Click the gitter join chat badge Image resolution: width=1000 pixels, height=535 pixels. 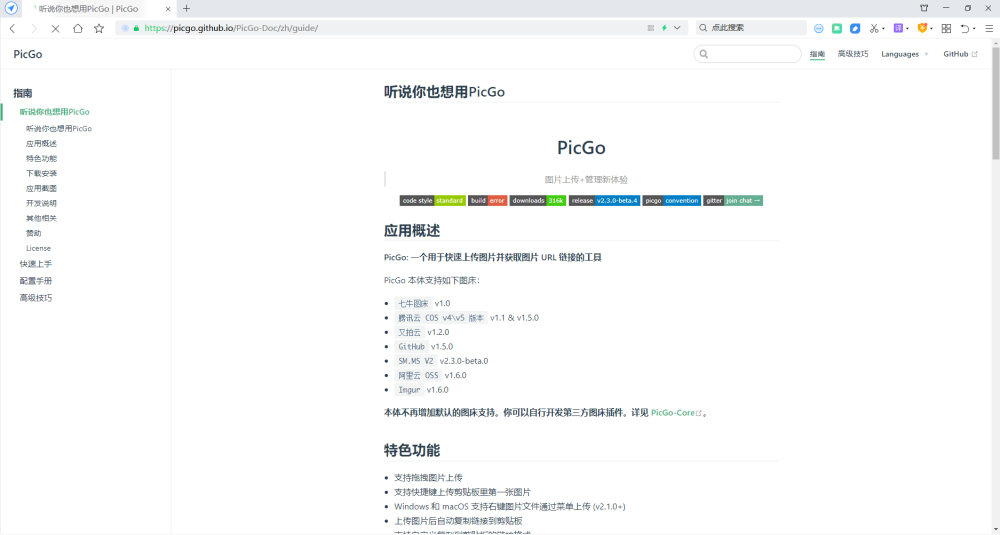pos(733,200)
